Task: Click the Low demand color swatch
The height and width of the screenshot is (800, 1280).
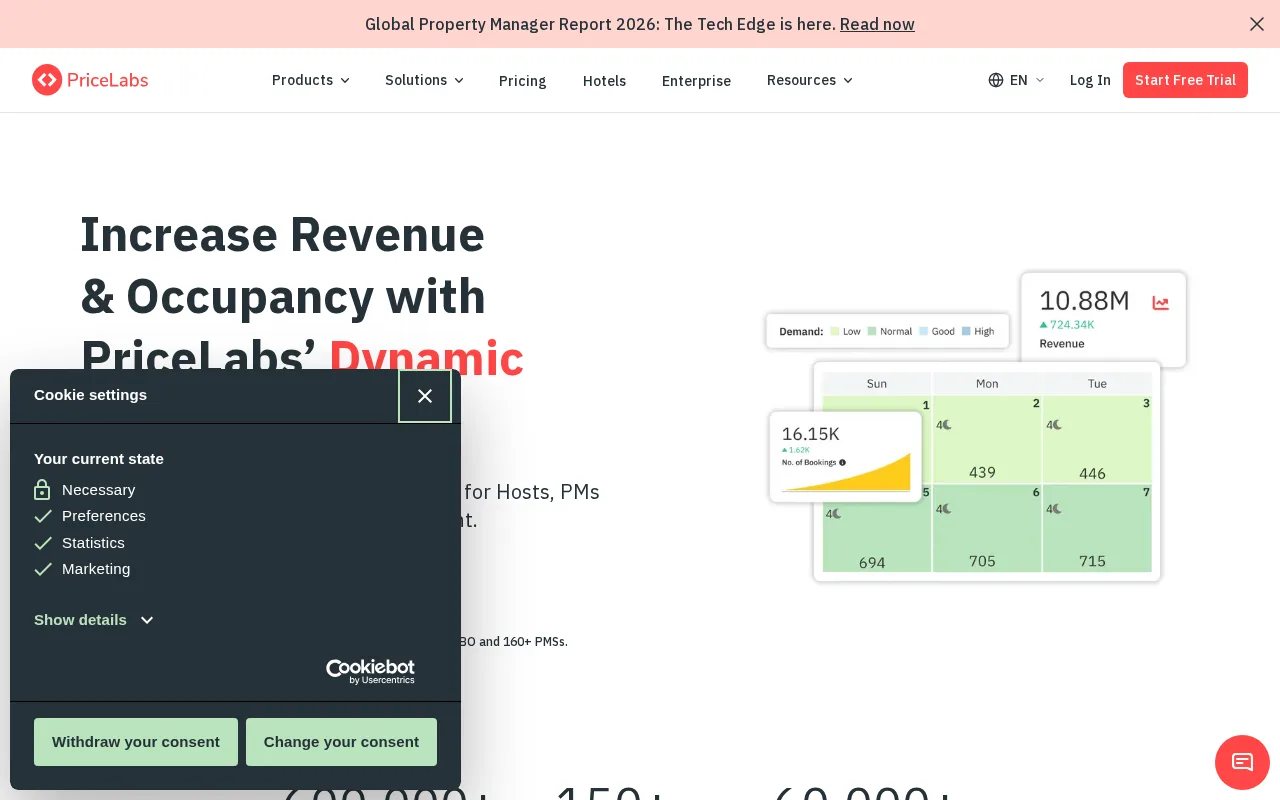Action: click(x=835, y=331)
